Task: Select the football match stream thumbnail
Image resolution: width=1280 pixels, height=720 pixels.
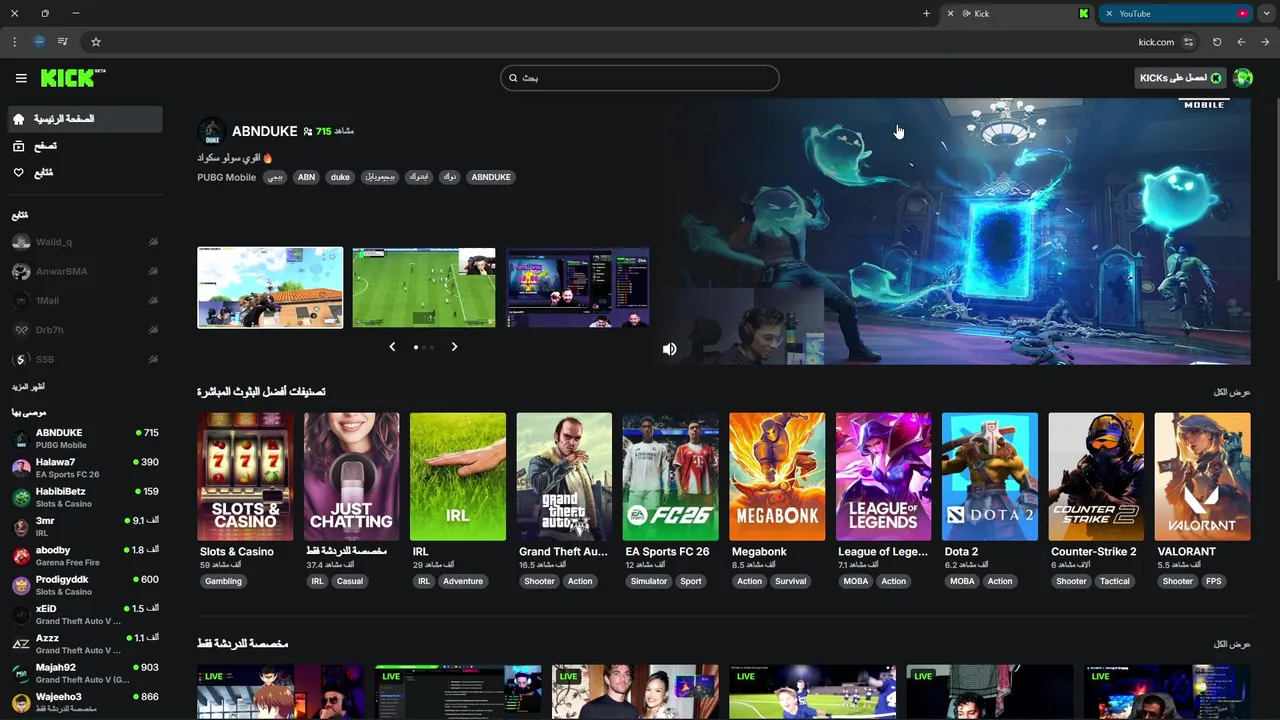Action: click(424, 288)
